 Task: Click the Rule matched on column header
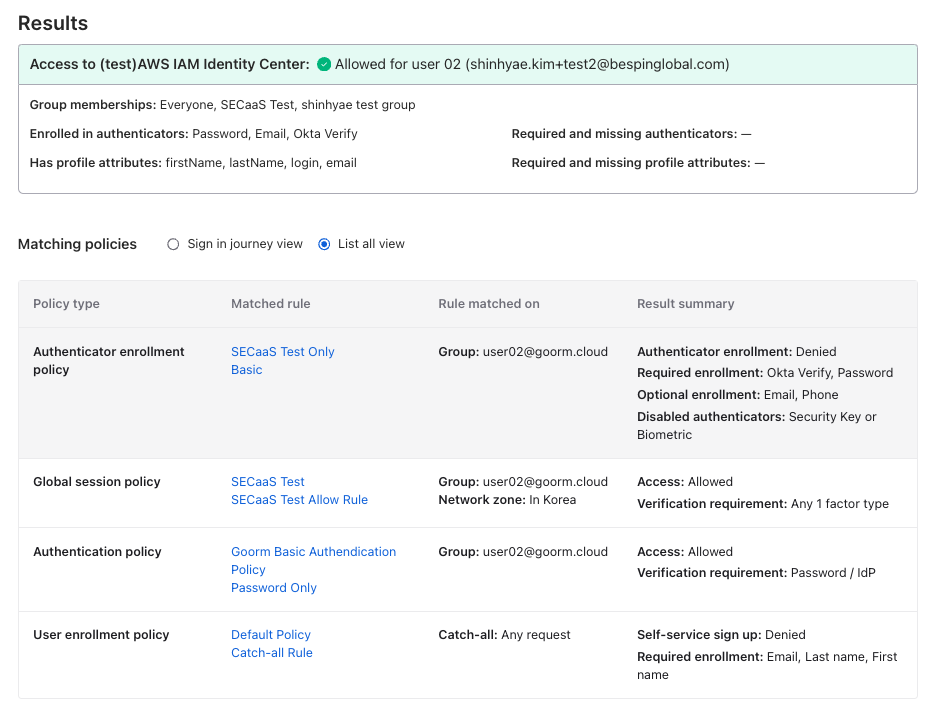488,304
